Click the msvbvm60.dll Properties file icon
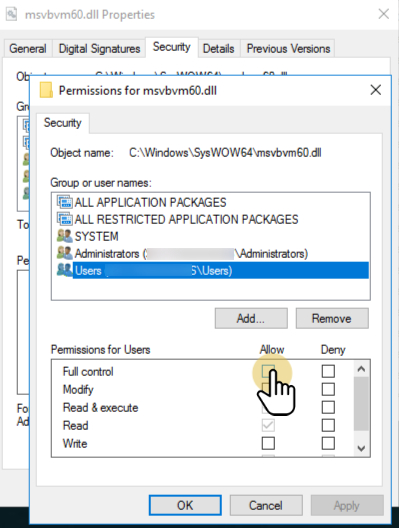 pyautogui.click(x=11, y=14)
